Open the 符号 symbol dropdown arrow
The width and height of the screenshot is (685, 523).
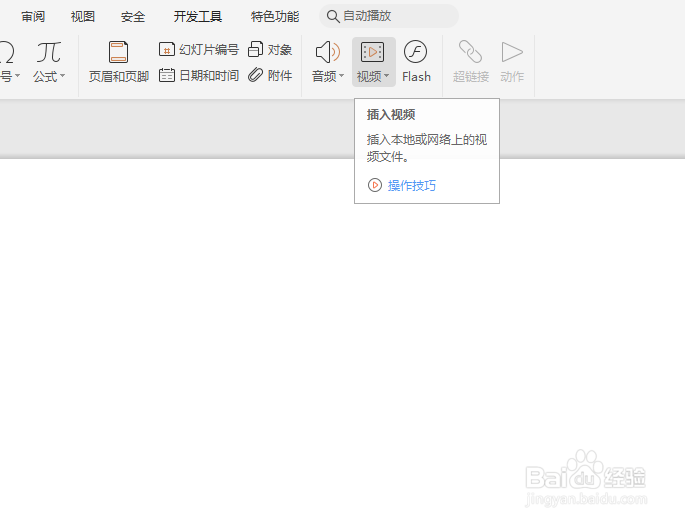click(17, 76)
